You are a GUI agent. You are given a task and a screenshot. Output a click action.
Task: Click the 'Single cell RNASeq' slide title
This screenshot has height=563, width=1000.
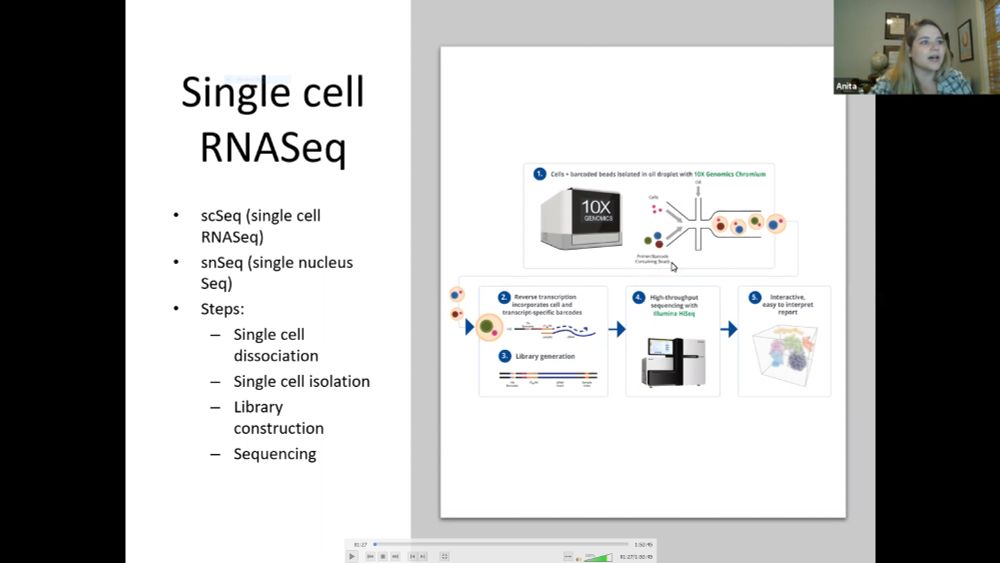click(273, 119)
